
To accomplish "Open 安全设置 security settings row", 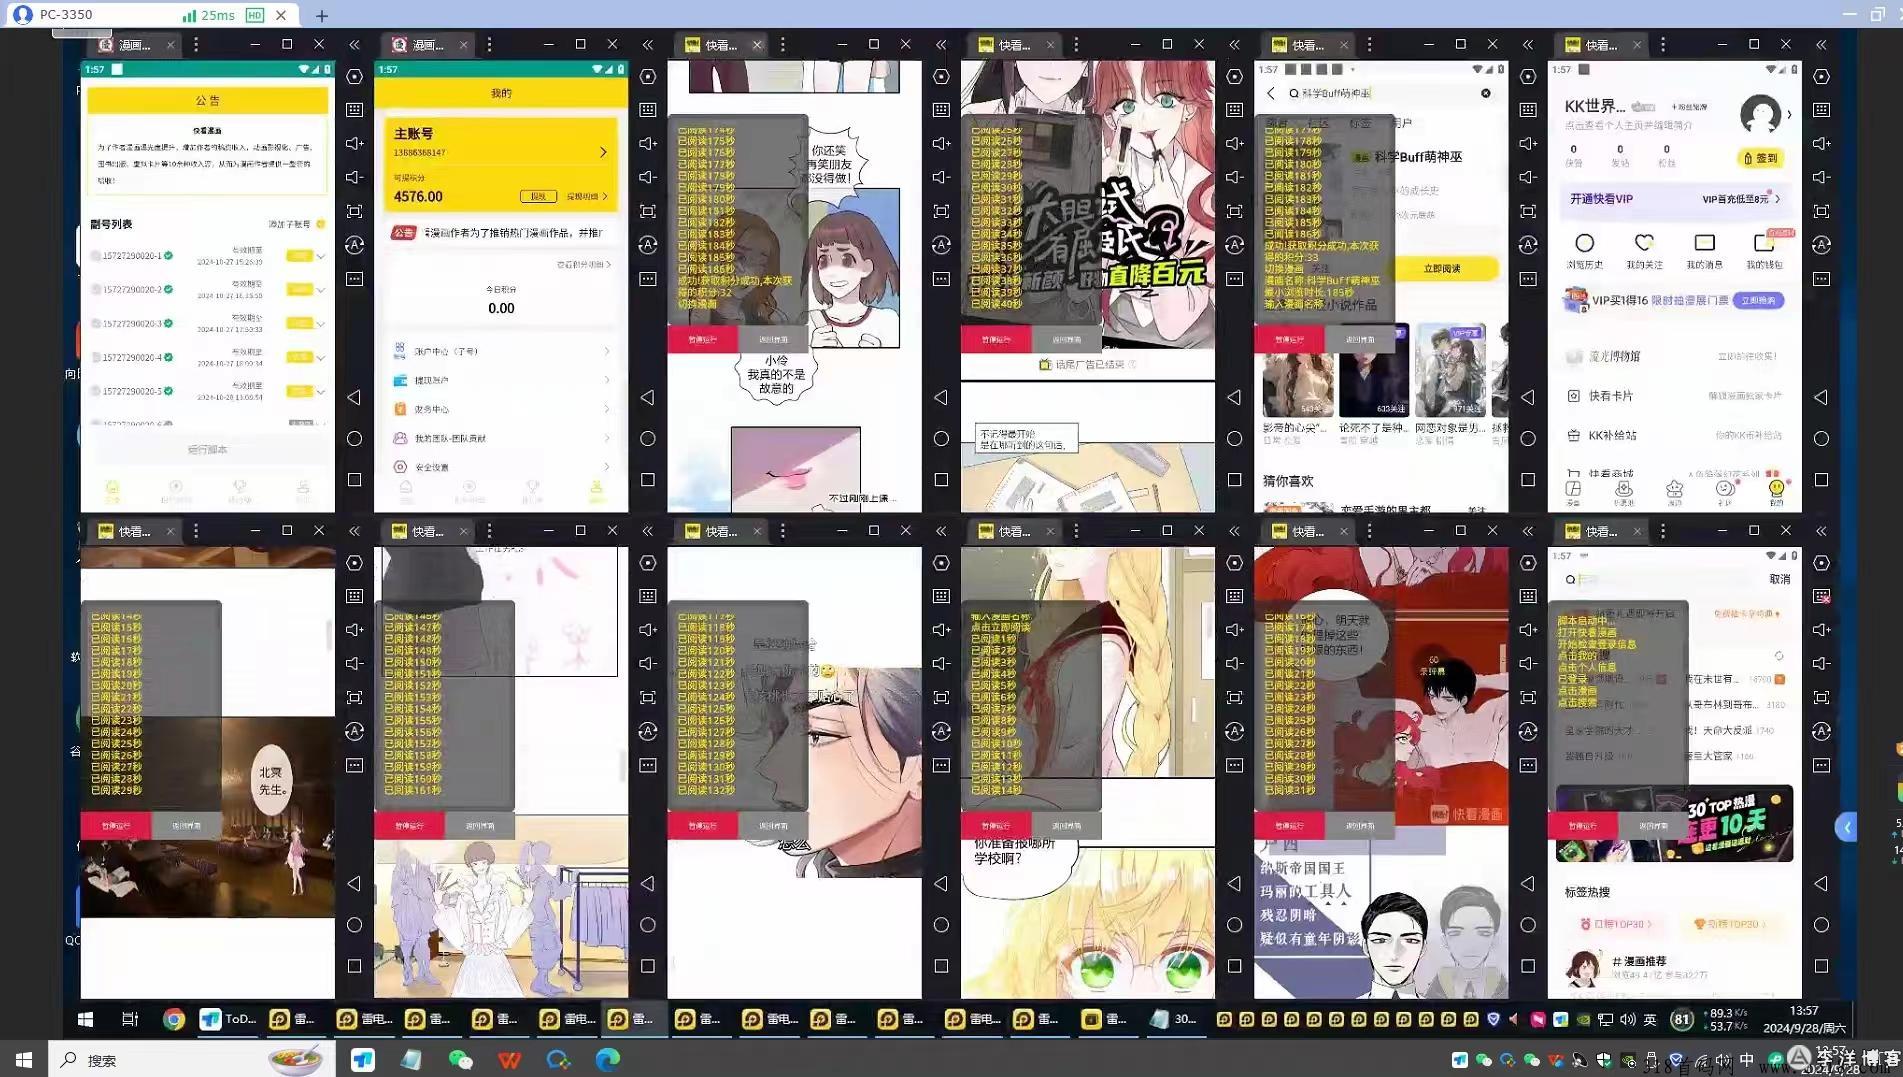I will coord(501,467).
